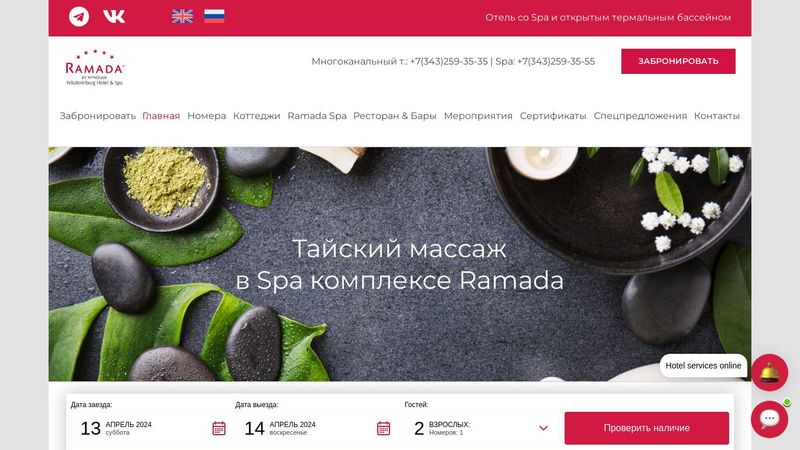800x450 pixels.
Task: Open the Telegram social link icon
Action: [x=79, y=17]
